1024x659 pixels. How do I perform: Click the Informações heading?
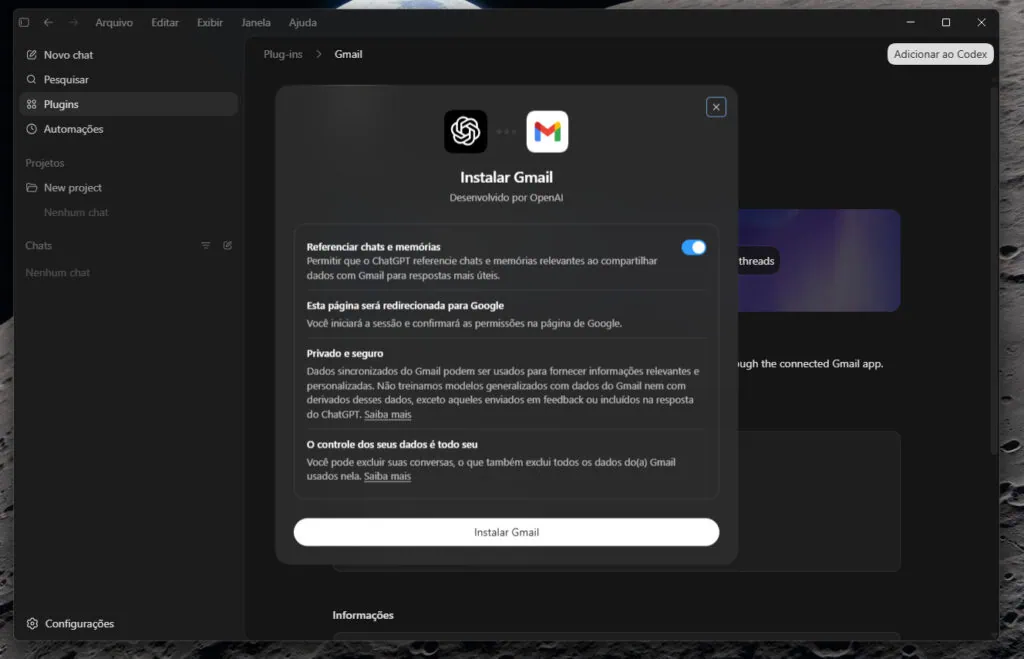coord(363,615)
